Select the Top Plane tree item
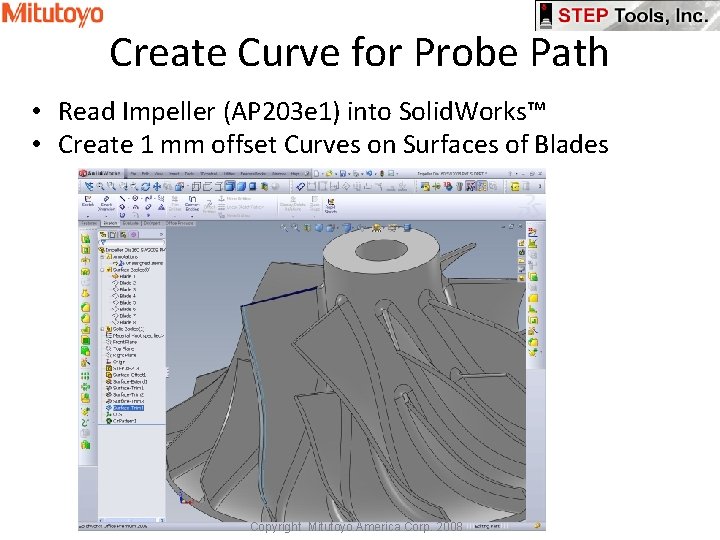Screen dimensions: 720x540 pyautogui.click(x=120, y=349)
